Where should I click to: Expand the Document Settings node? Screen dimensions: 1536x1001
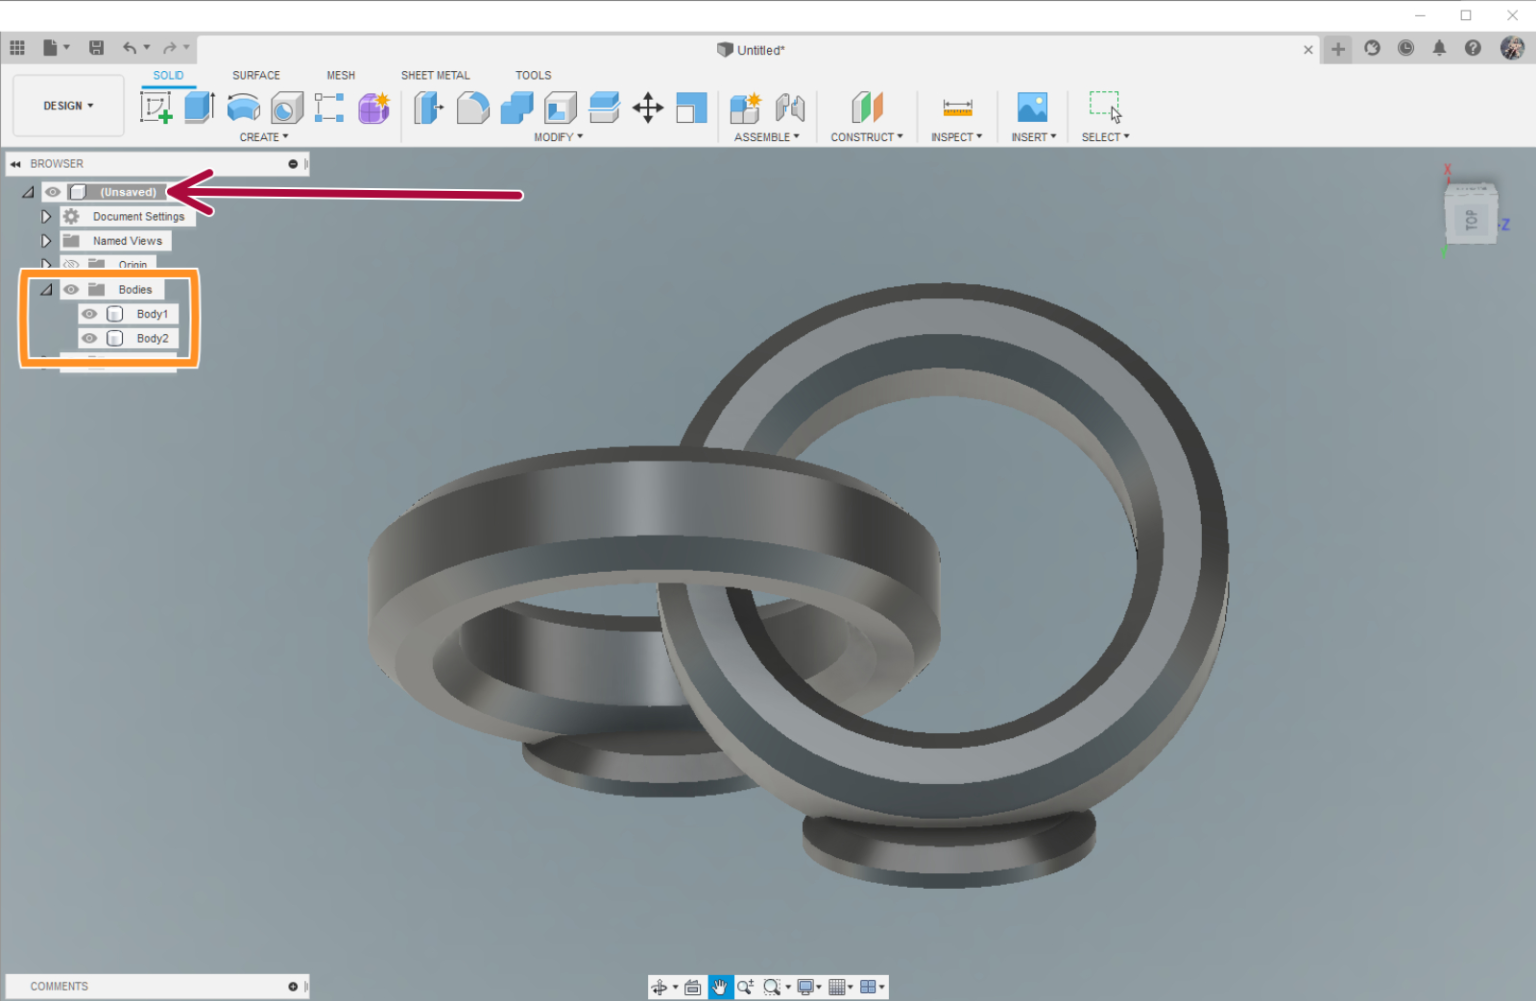(46, 217)
